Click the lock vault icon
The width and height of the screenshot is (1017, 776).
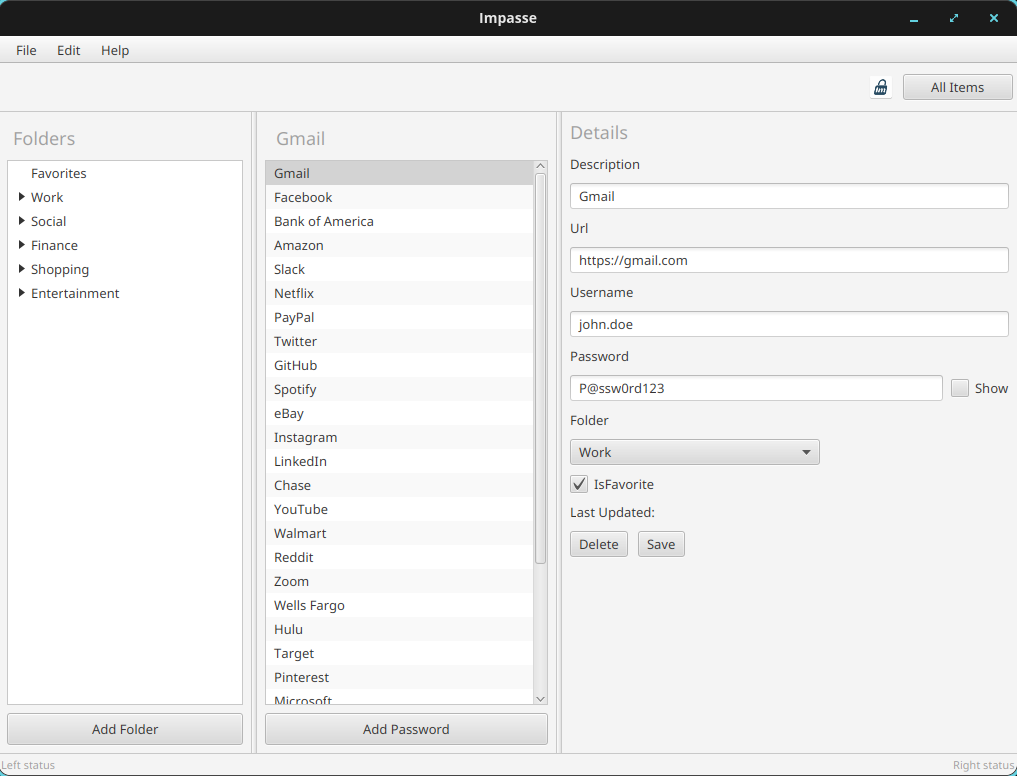point(880,87)
